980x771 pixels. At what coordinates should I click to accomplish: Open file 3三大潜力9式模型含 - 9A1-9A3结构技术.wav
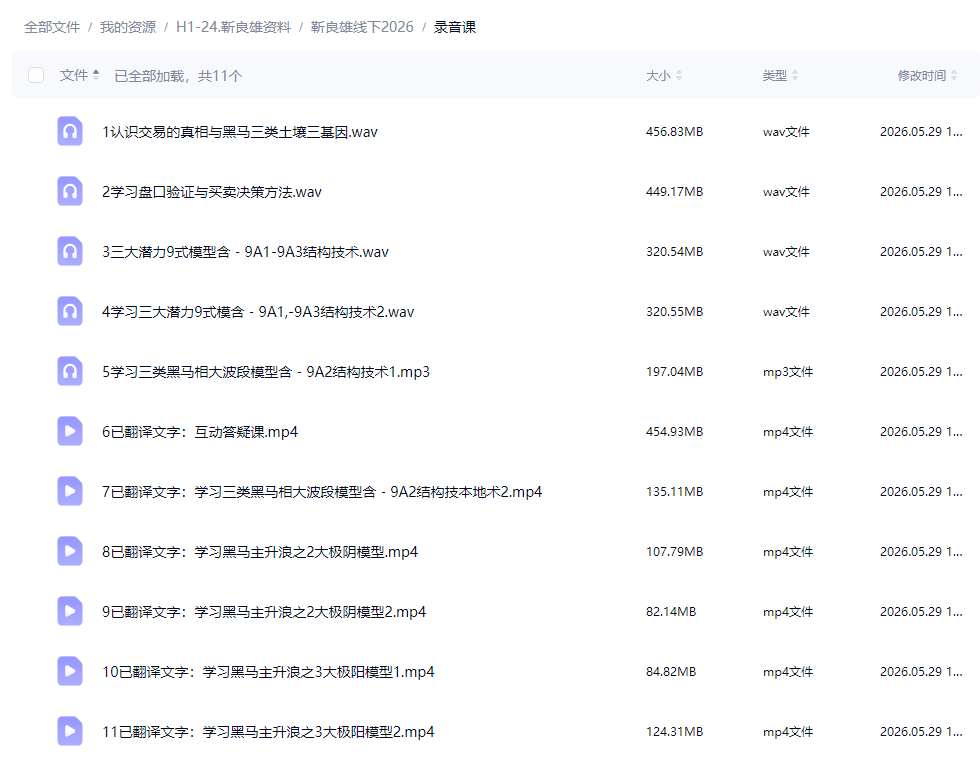(x=245, y=252)
